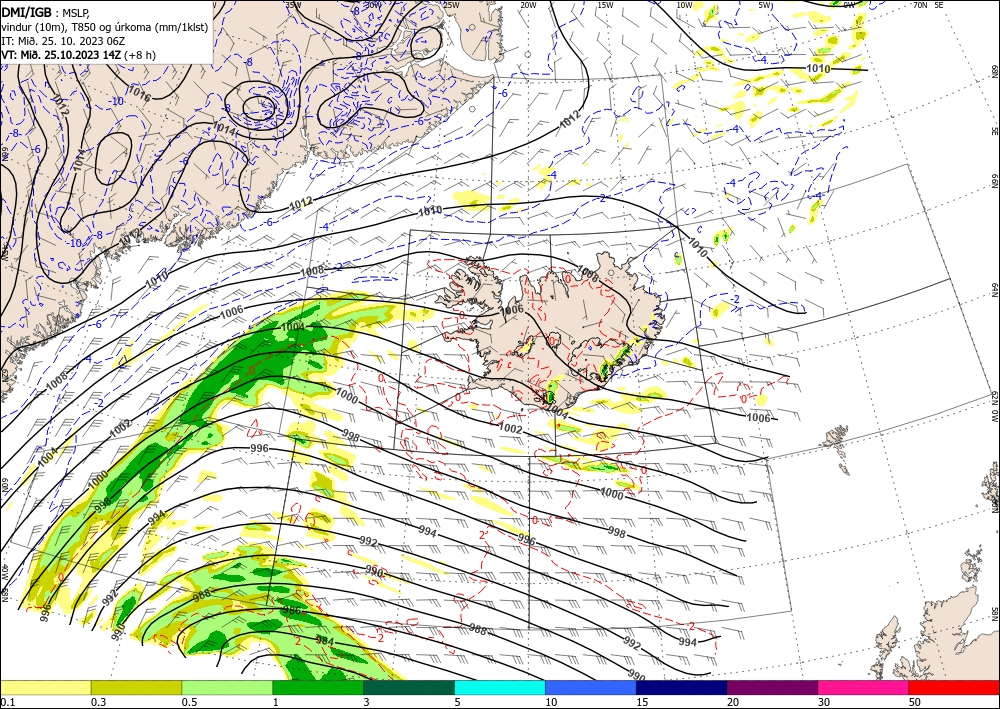Screen dimensions: 1000x709
Task: Click the purple 20–30 mm legend swatch
Action: click(x=772, y=687)
